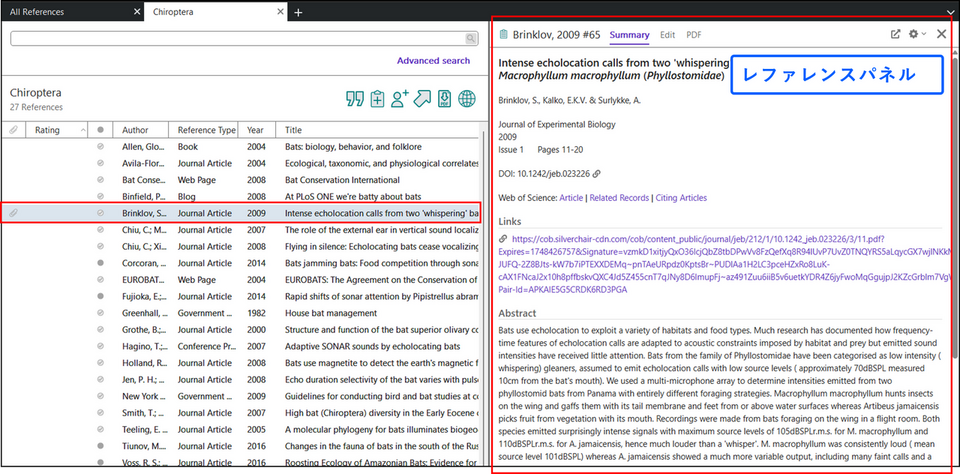The image size is (960, 474).
Task: Select the House bat management row
Action: pos(241,313)
